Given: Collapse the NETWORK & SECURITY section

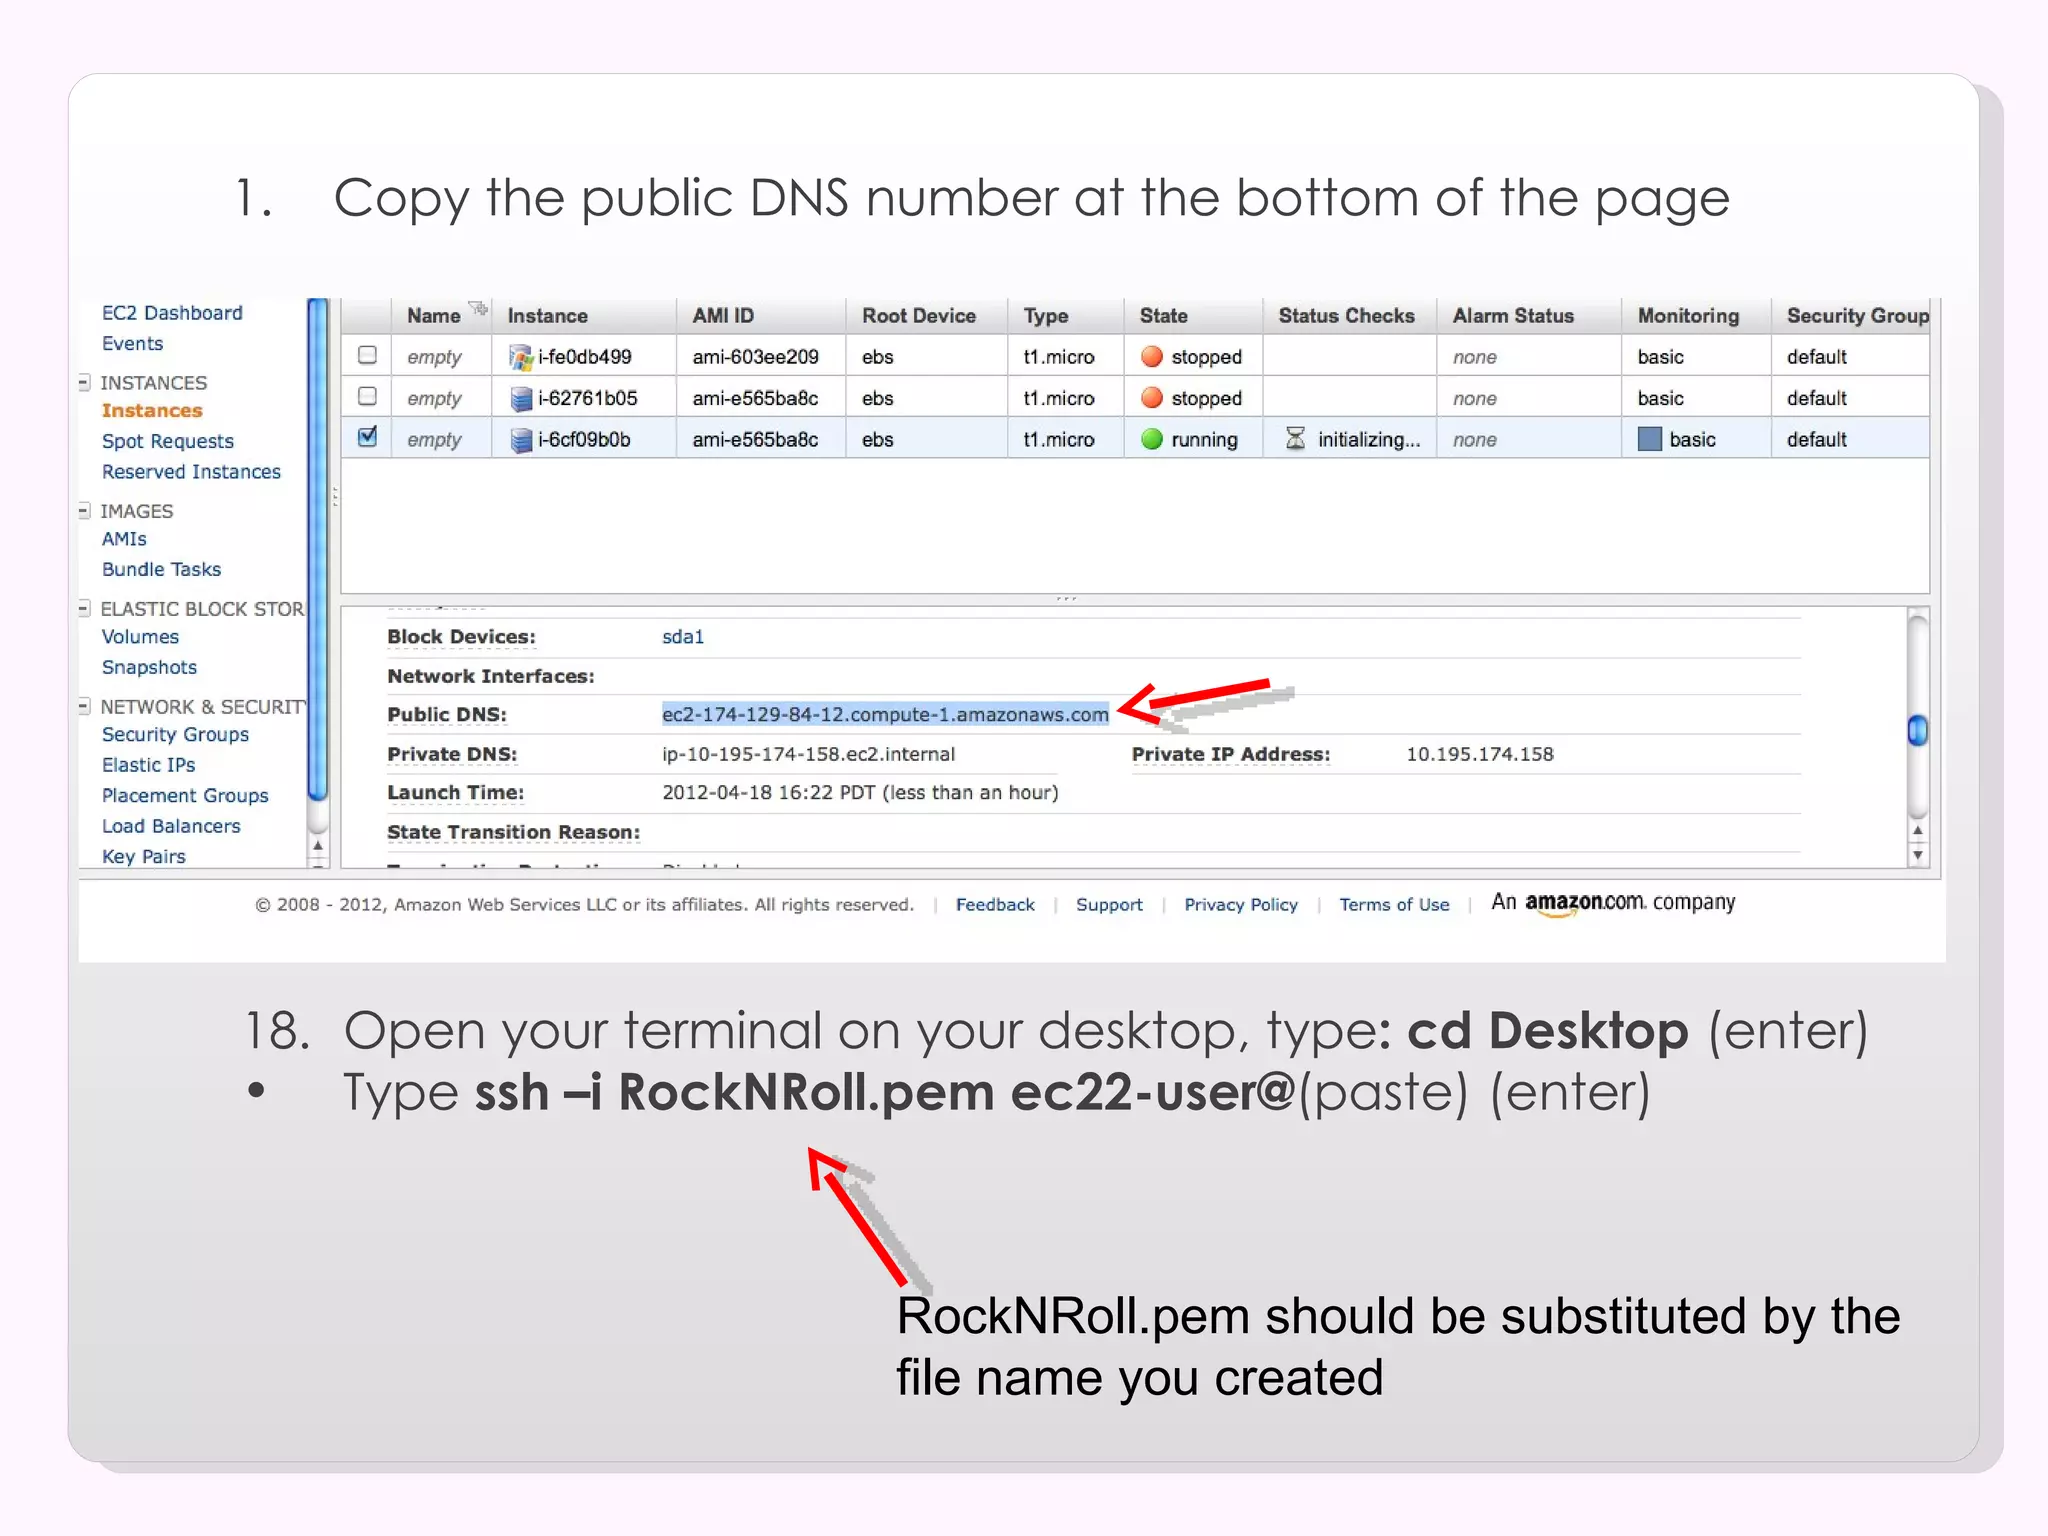Looking at the screenshot, I should click(85, 706).
